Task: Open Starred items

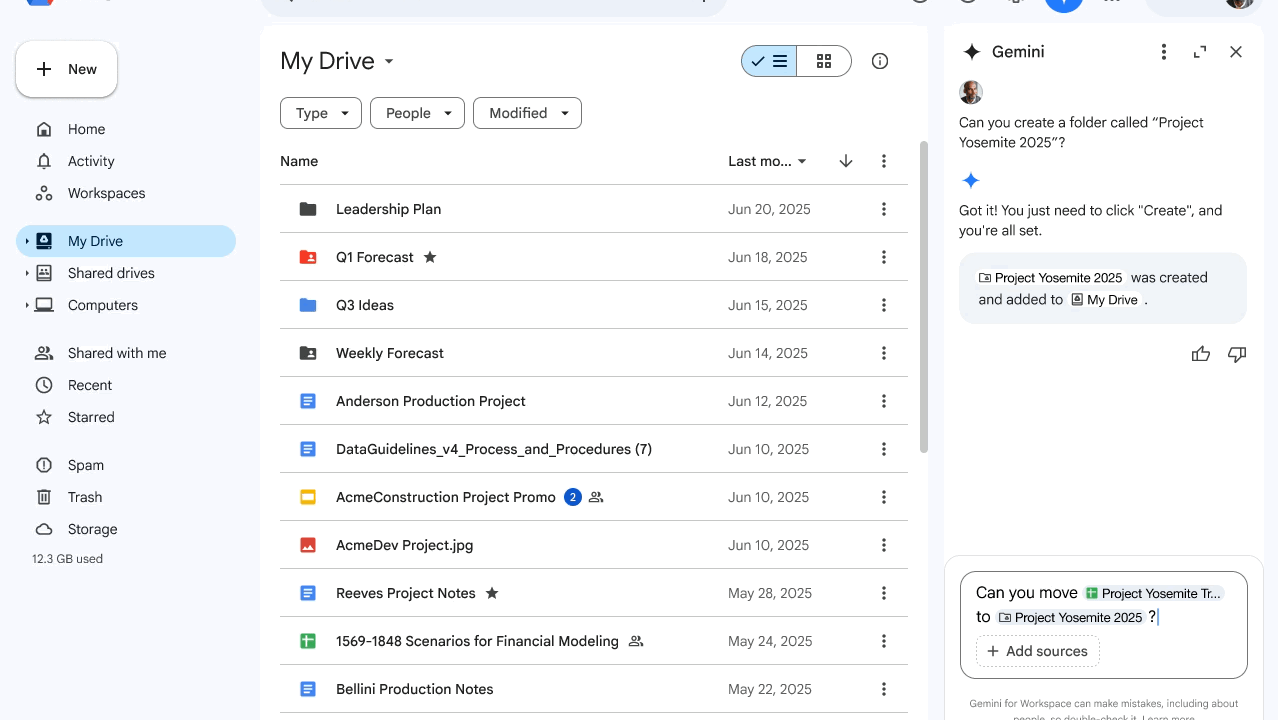Action: [x=91, y=417]
